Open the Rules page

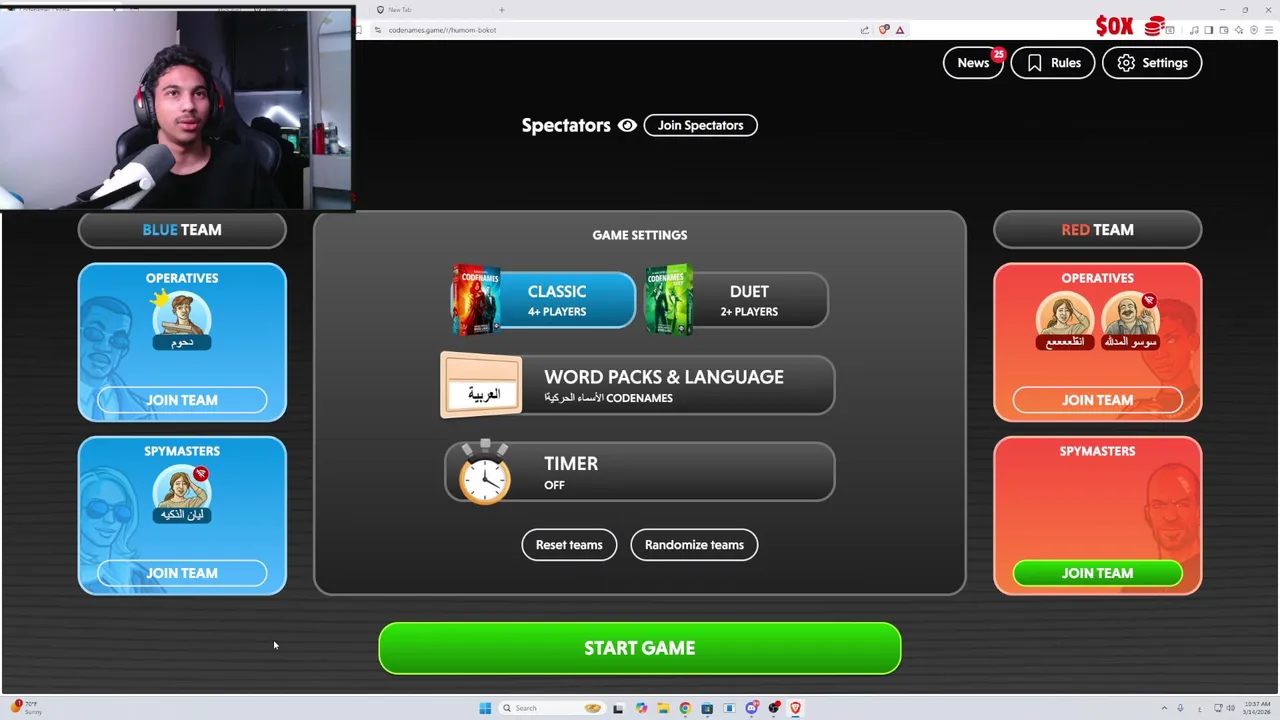(1053, 63)
